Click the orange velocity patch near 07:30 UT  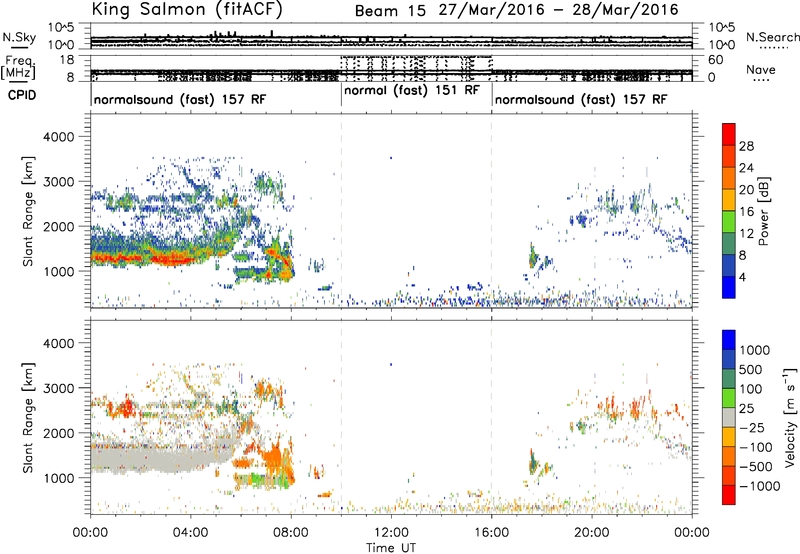pyautogui.click(x=276, y=456)
